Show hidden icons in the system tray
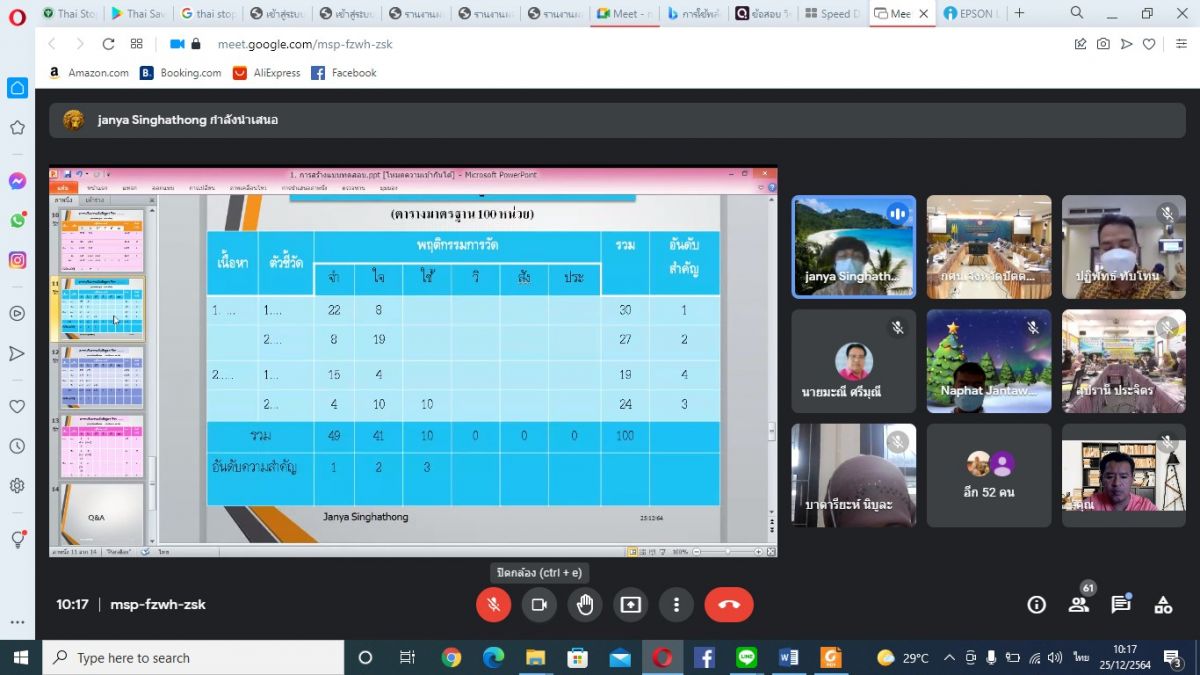1200x675 pixels. [947, 658]
